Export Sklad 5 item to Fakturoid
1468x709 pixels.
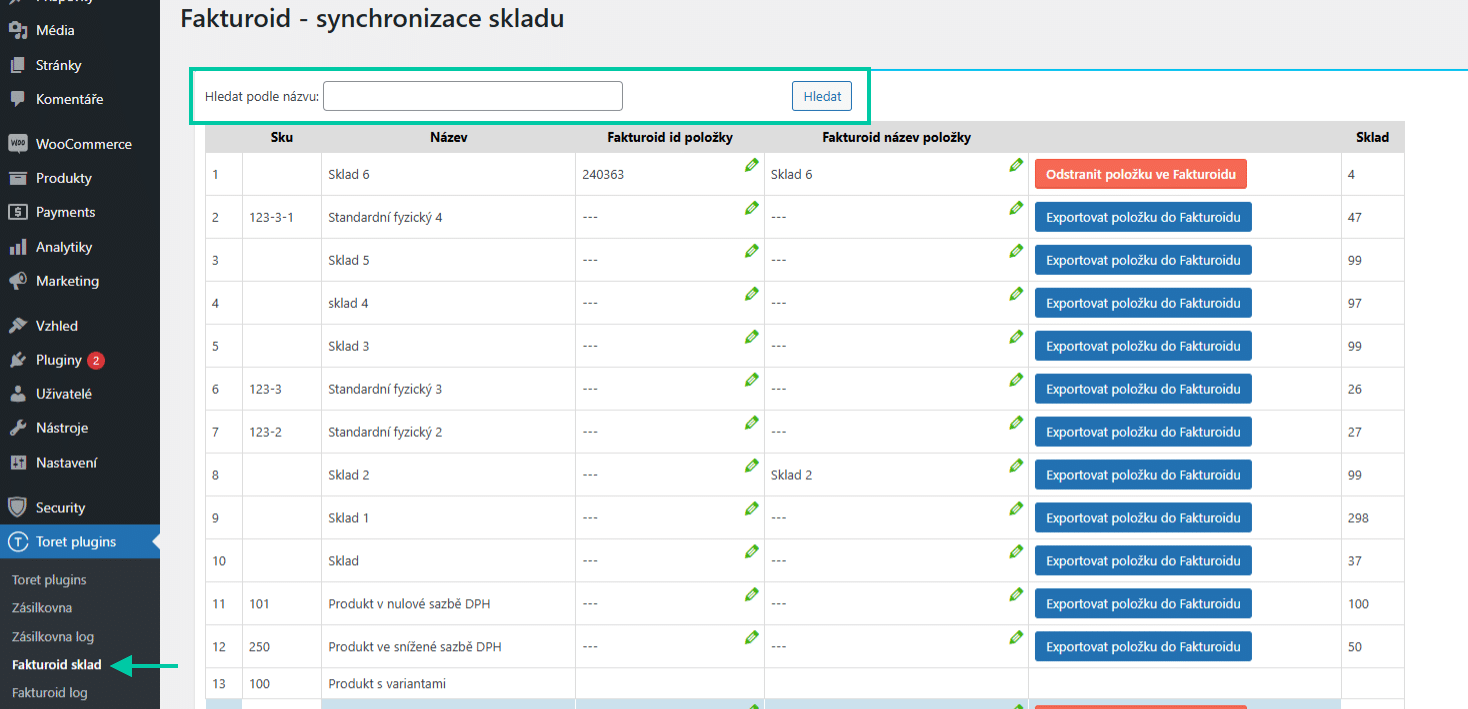(x=1143, y=260)
